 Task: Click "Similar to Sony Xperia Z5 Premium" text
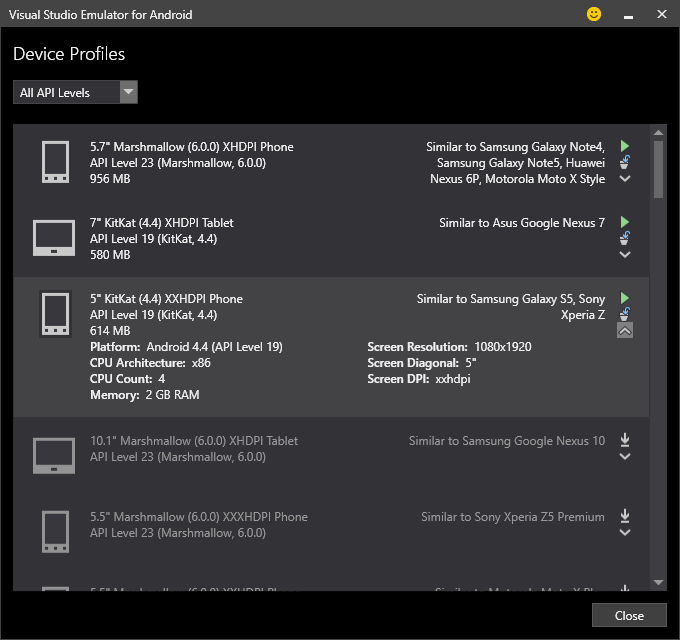click(x=513, y=517)
